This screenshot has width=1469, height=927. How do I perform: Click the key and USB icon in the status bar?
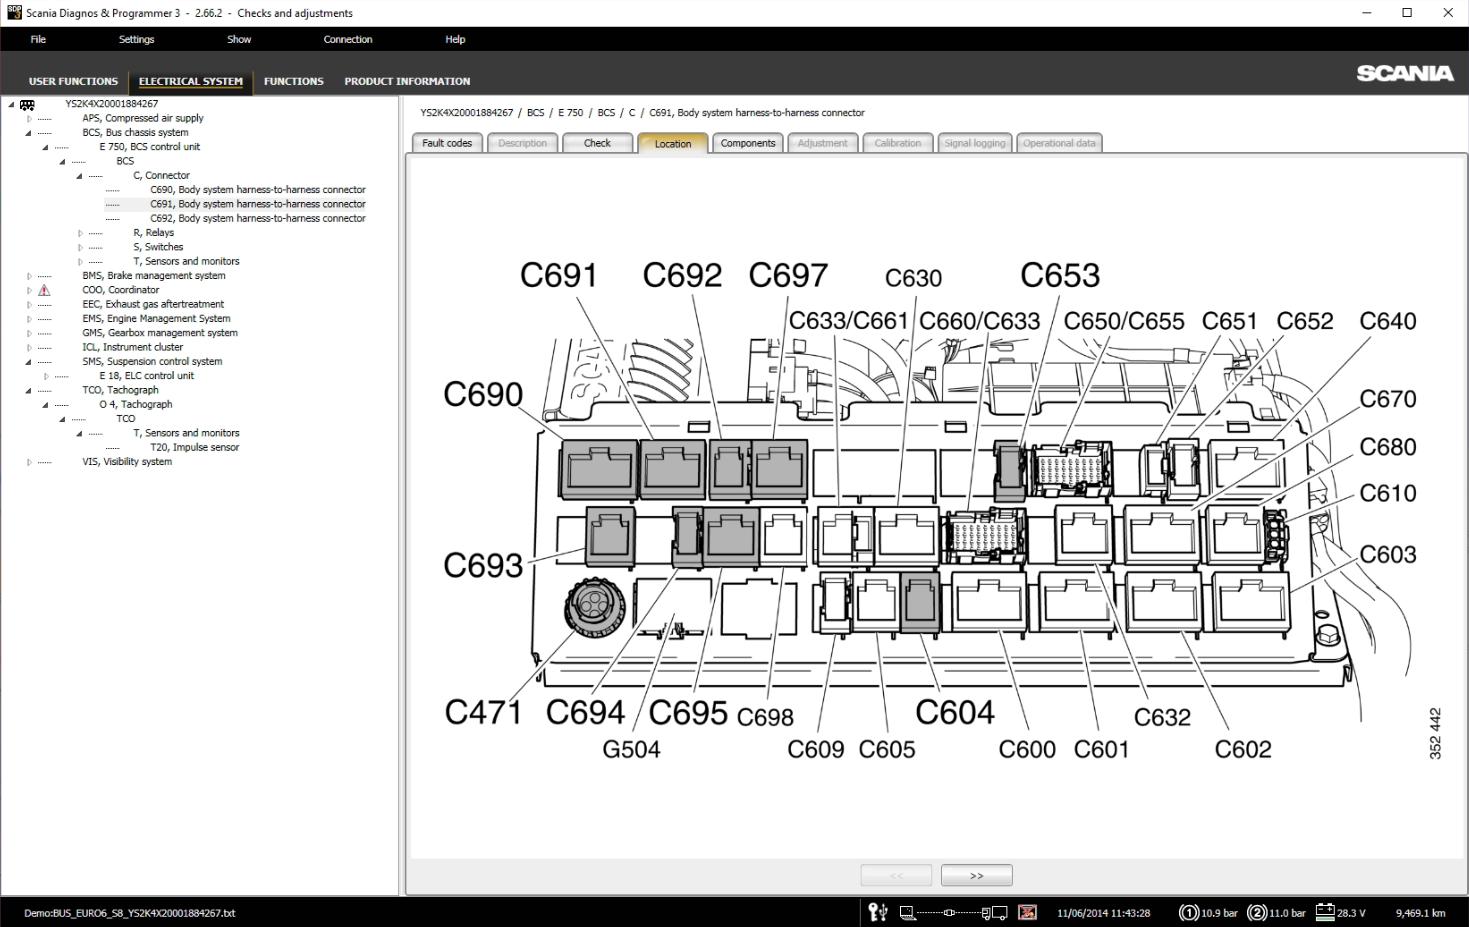[x=878, y=912]
